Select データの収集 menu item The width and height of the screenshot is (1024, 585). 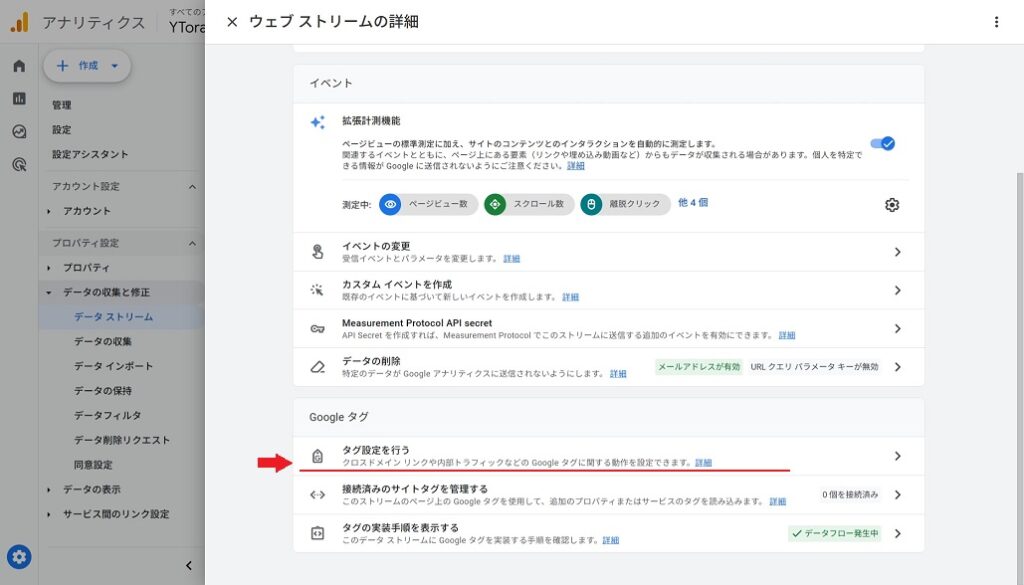tap(103, 341)
